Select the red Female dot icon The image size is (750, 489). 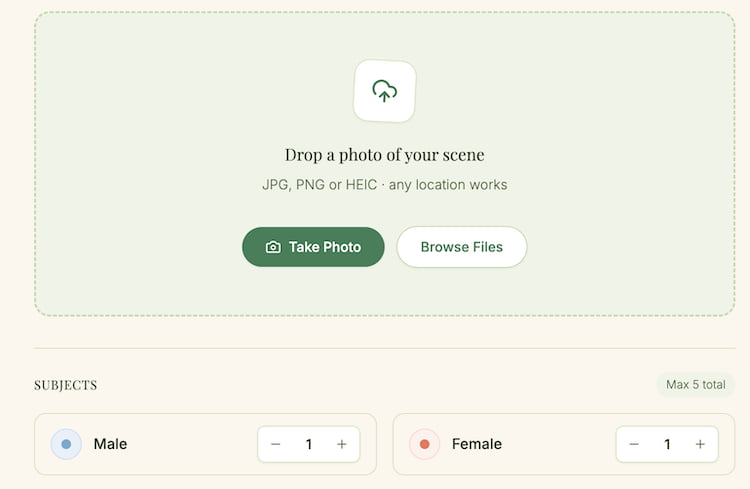point(424,444)
